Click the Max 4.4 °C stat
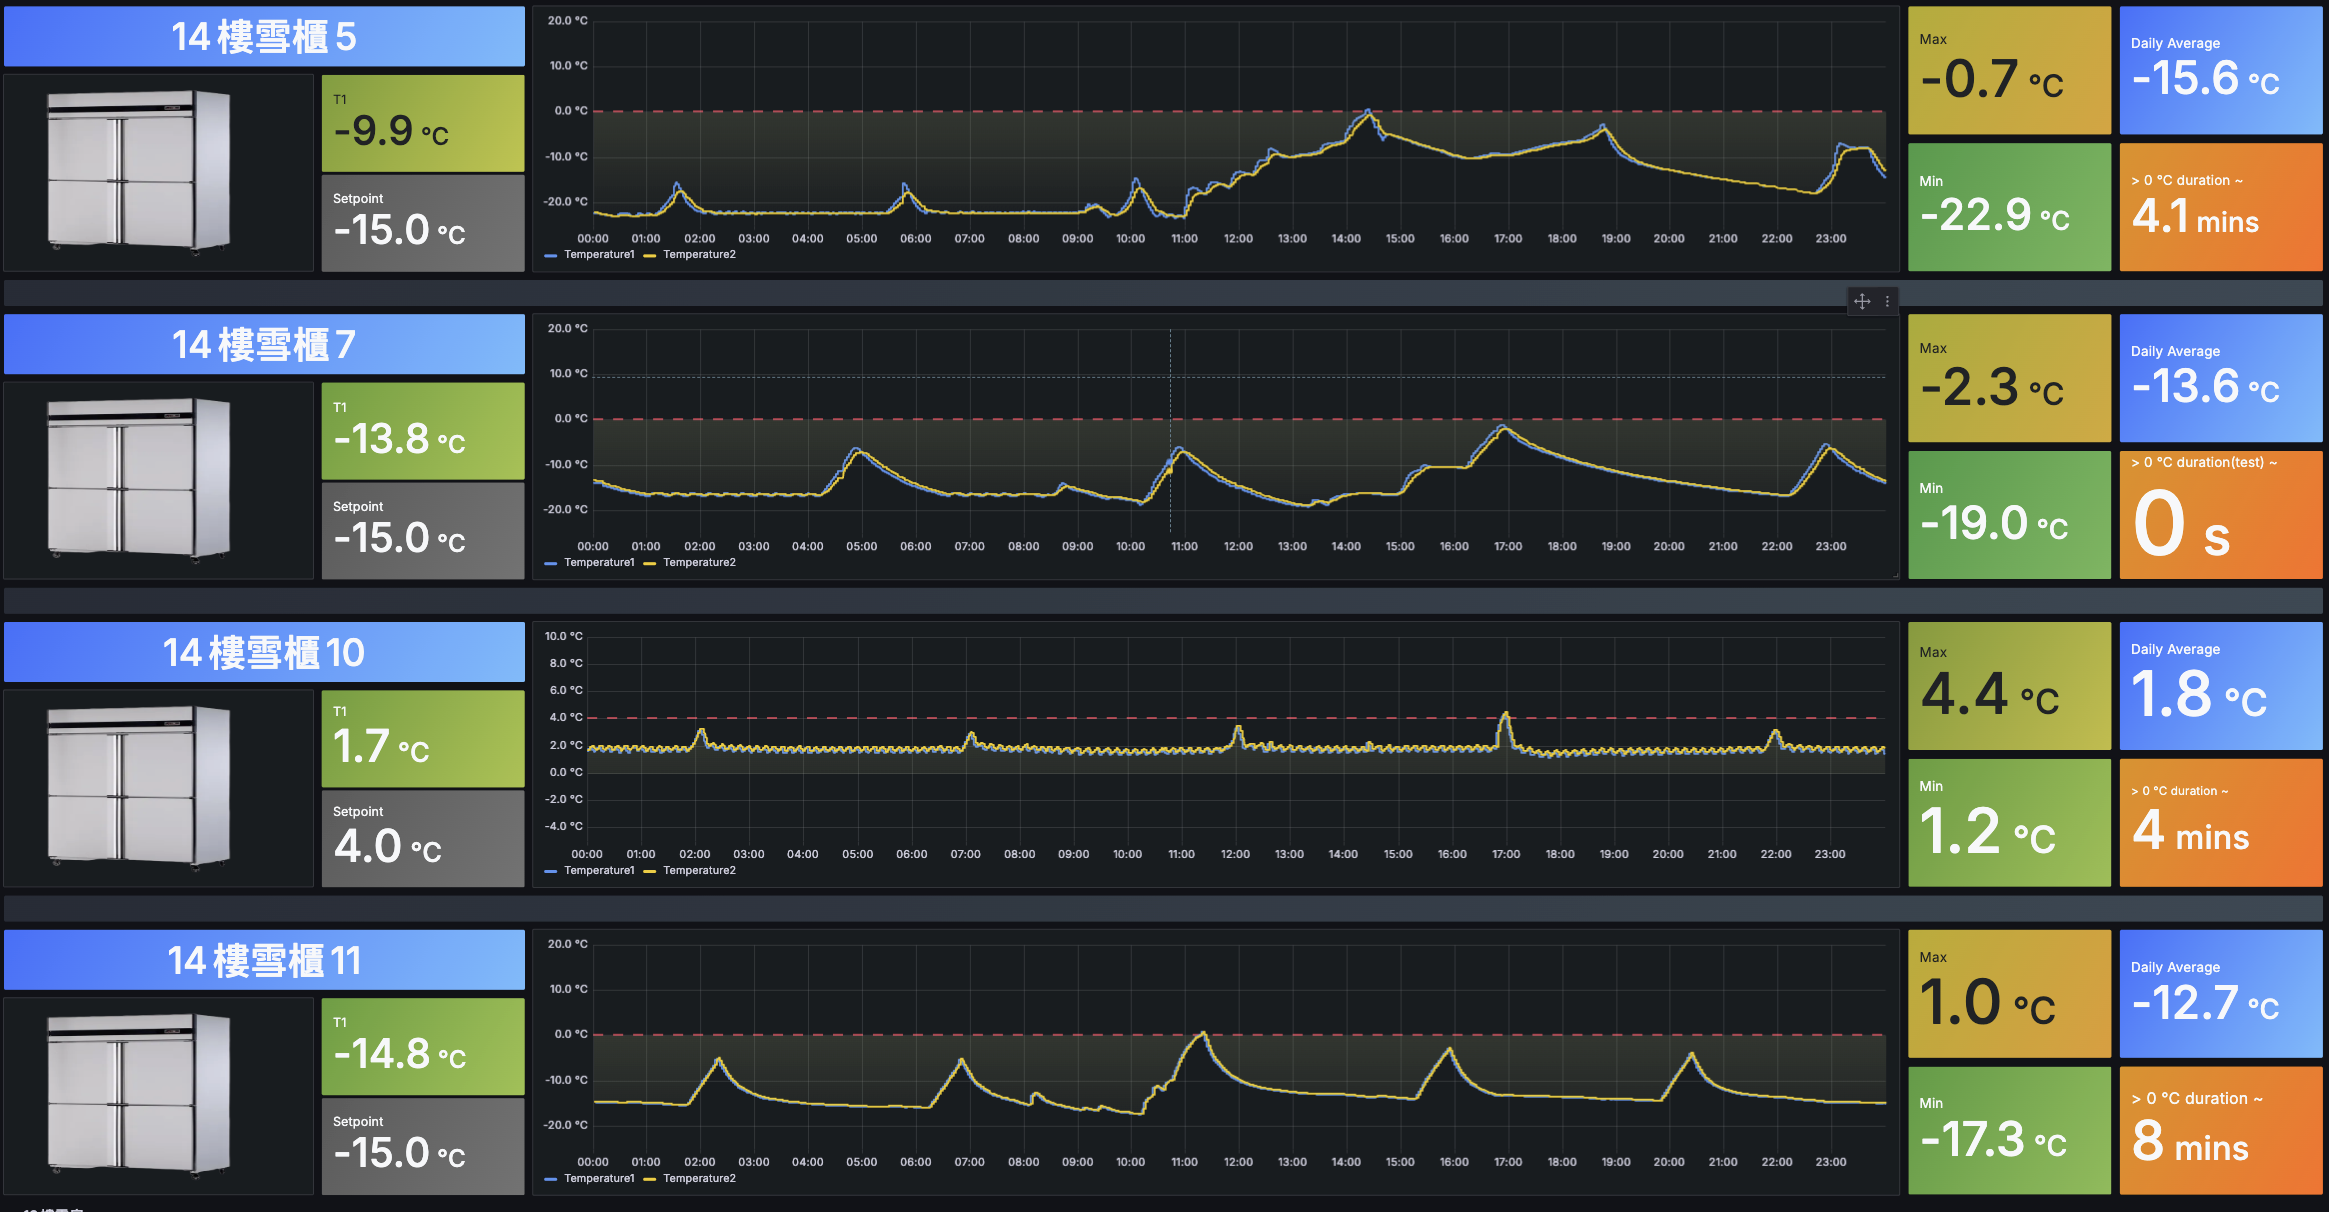The image size is (2329, 1212). [2009, 687]
